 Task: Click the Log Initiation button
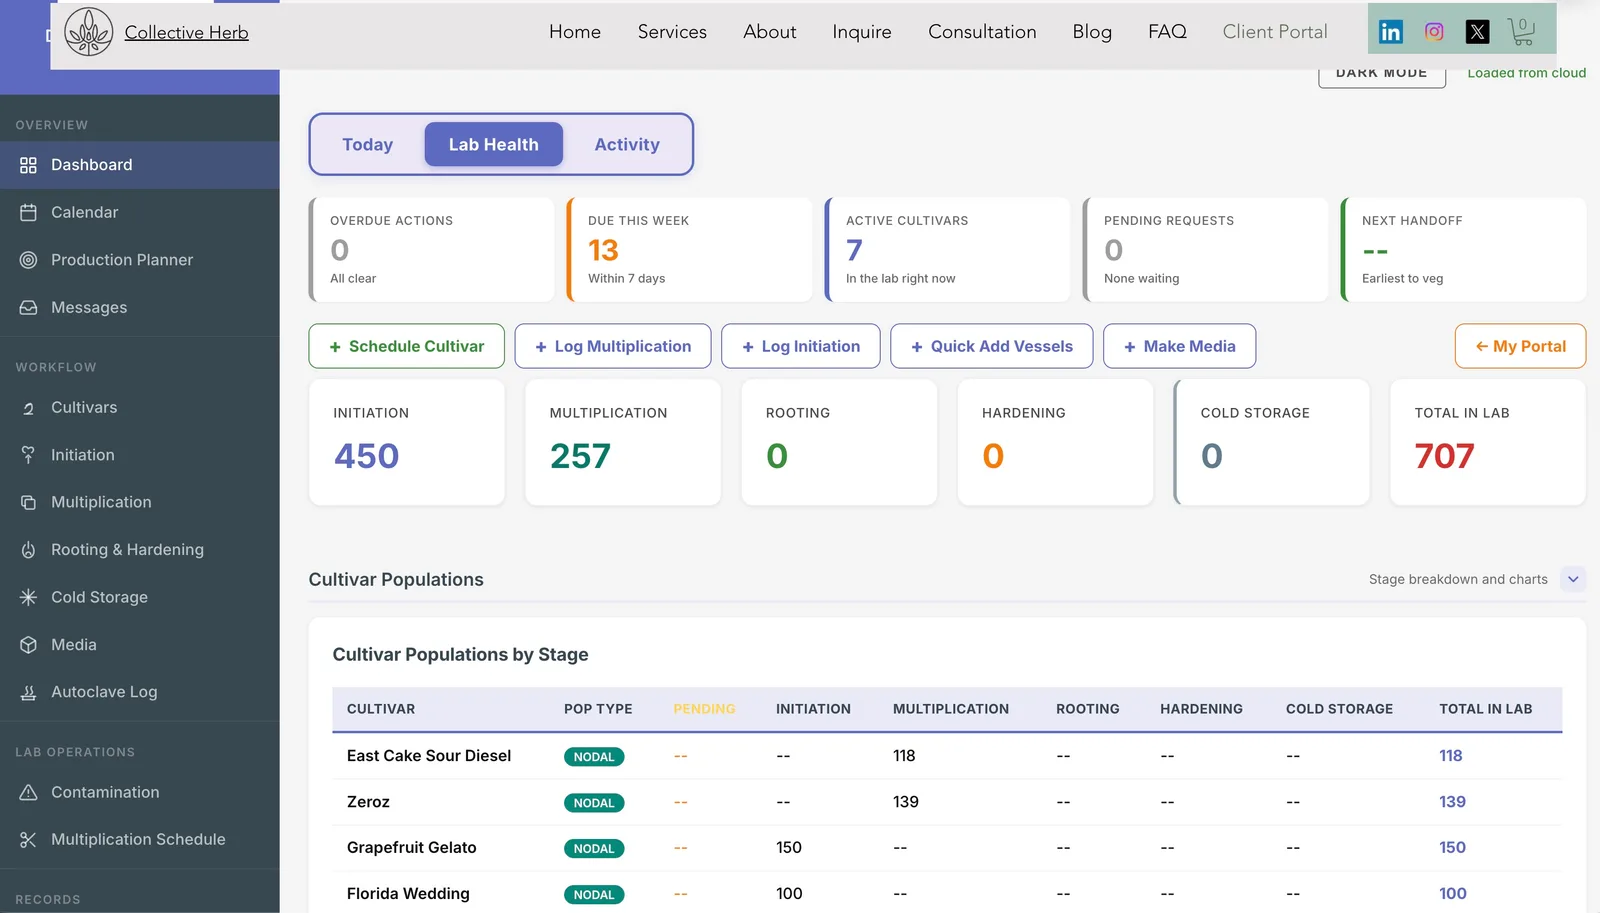tap(801, 346)
